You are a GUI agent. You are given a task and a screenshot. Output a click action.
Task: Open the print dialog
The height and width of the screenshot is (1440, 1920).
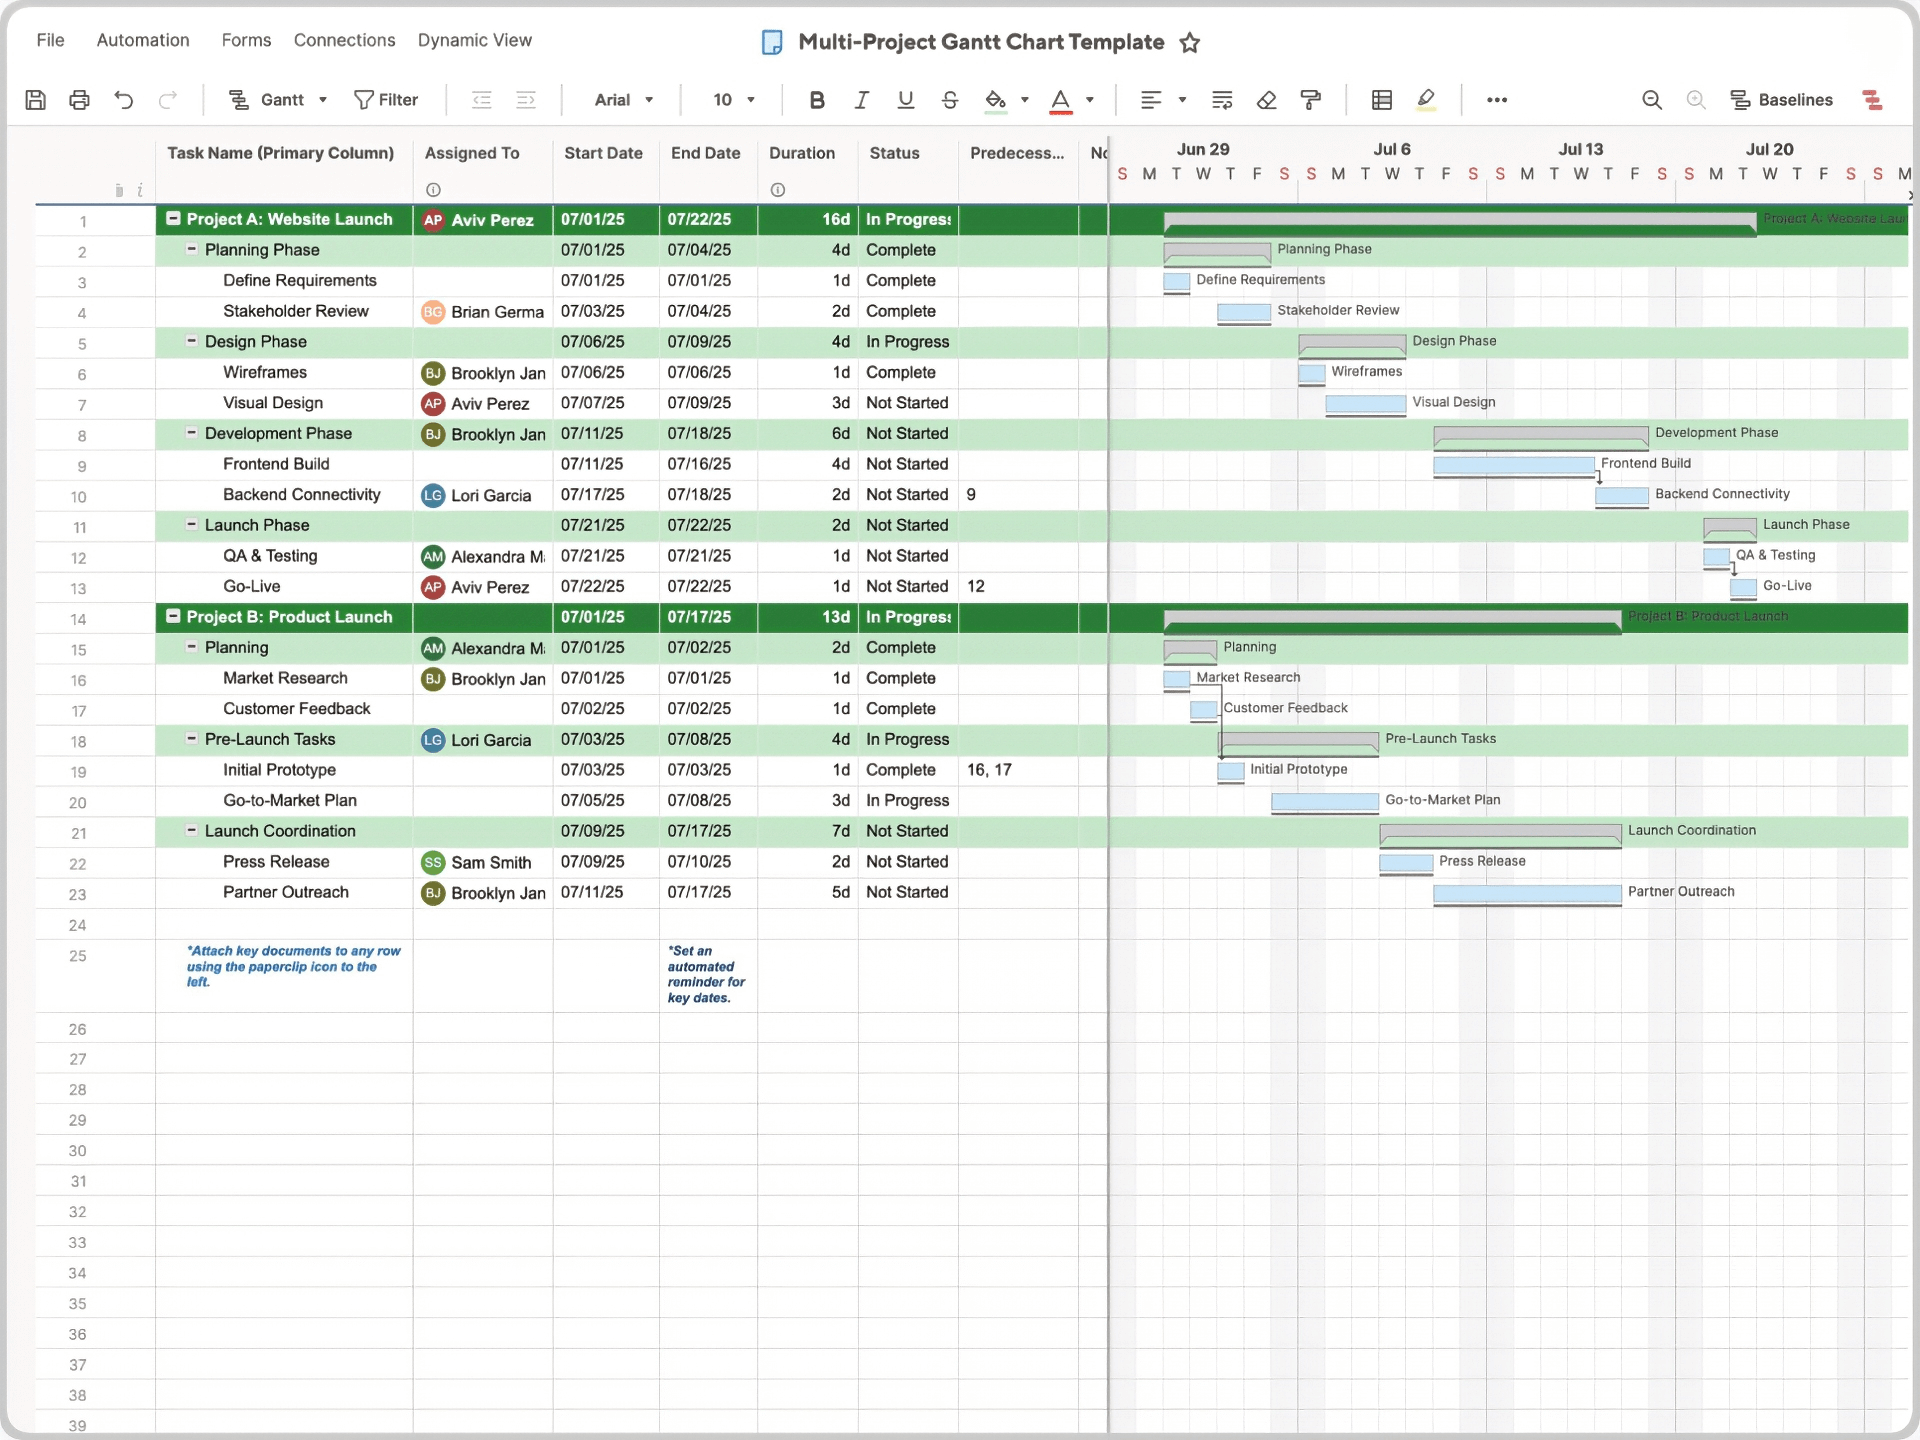(80, 100)
